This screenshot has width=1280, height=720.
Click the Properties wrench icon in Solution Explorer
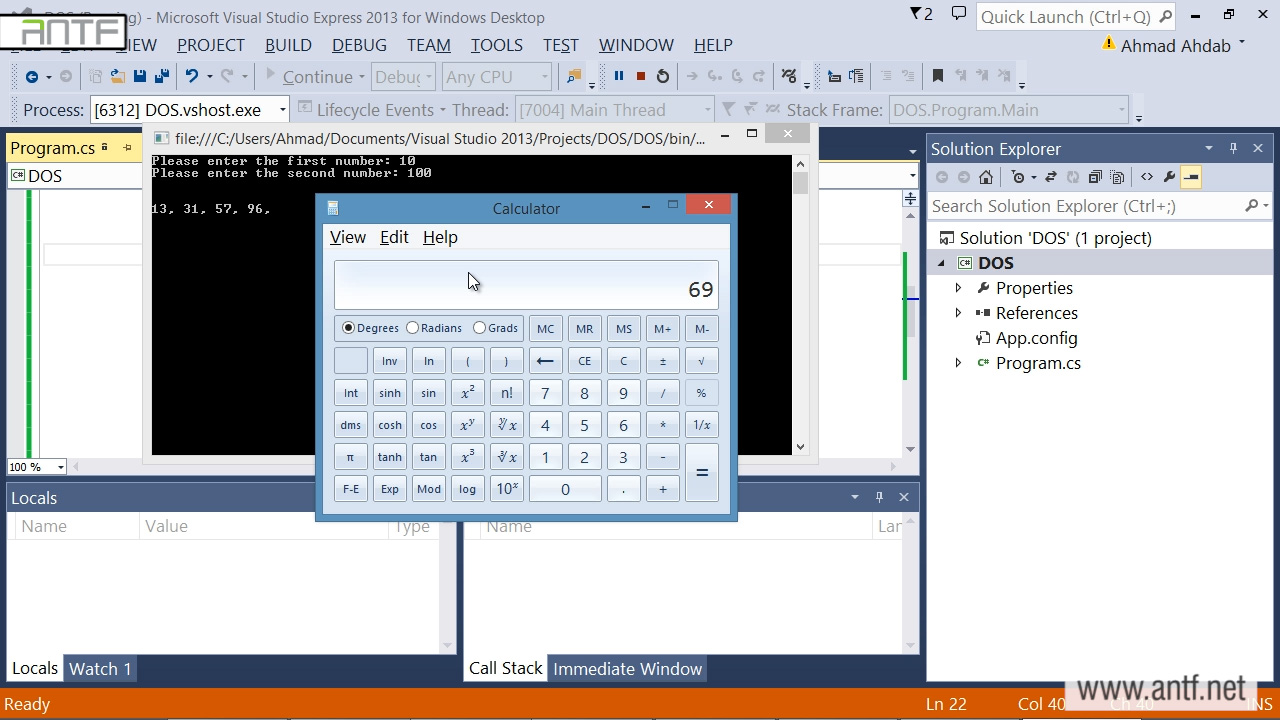point(1168,177)
